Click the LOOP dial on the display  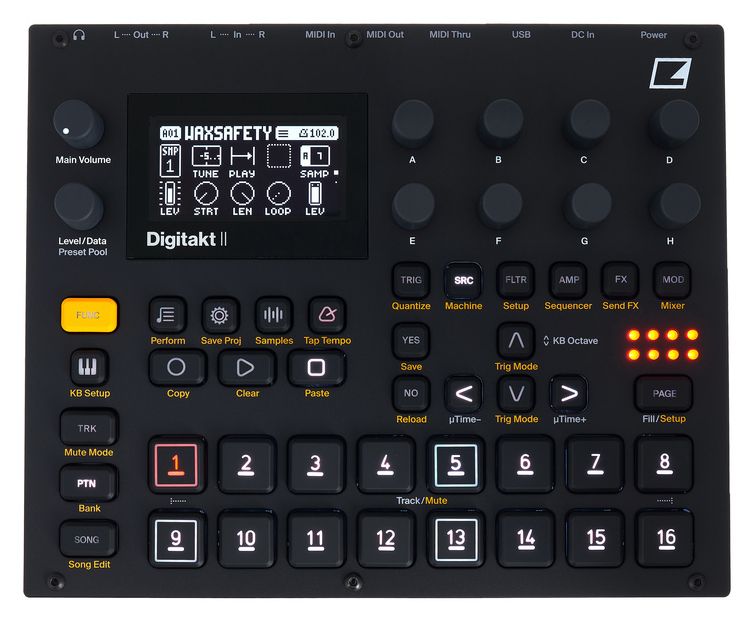pos(278,199)
